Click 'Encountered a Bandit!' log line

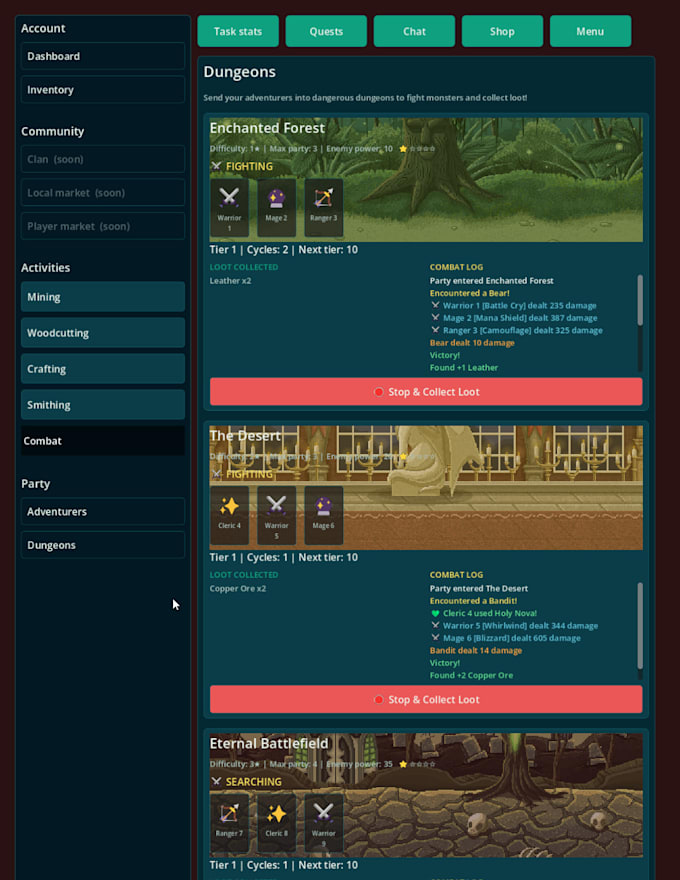click(x=474, y=601)
